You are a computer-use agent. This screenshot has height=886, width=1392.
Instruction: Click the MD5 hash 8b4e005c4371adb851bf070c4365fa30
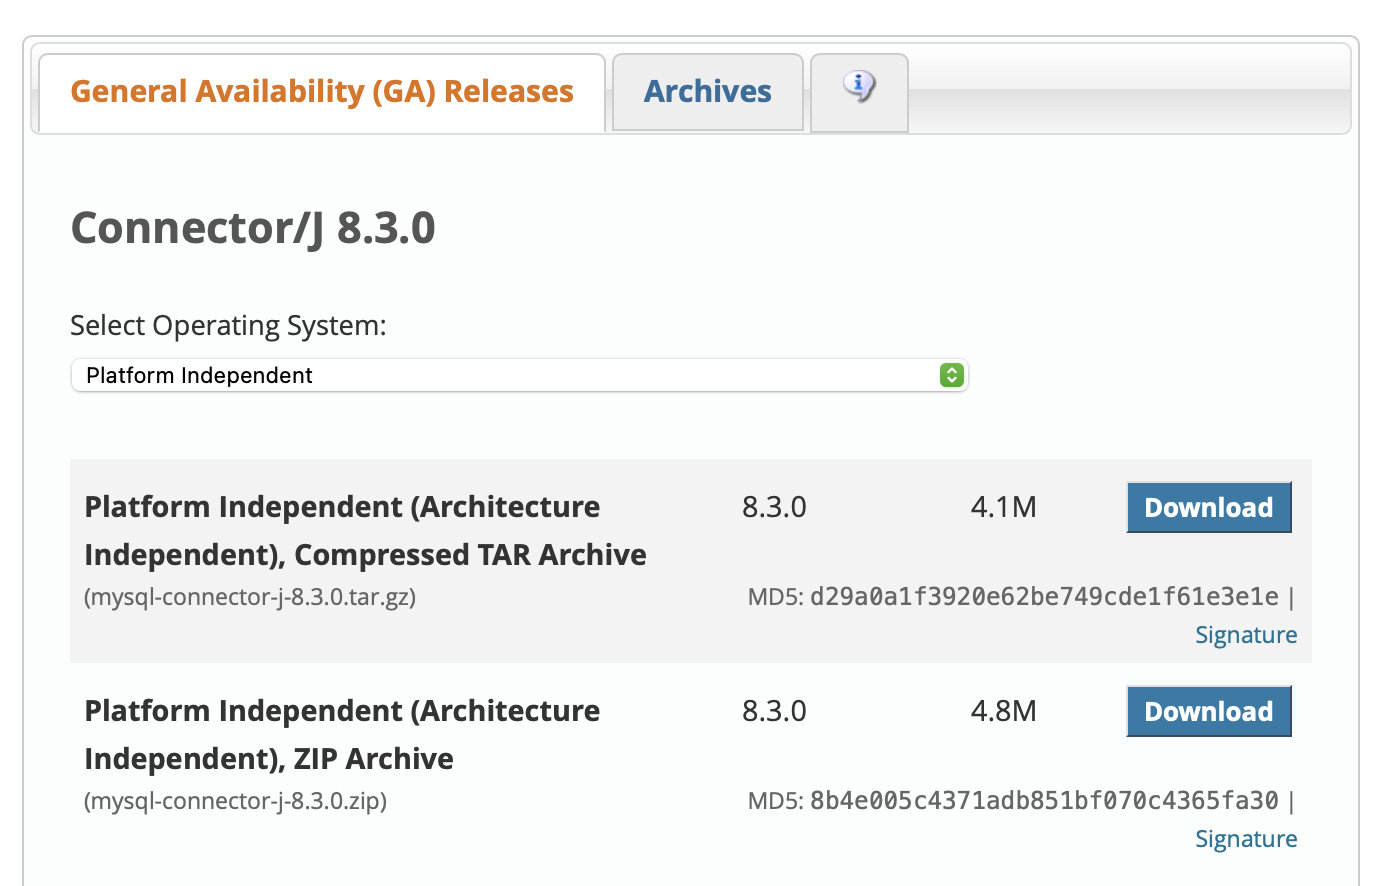(x=1044, y=801)
